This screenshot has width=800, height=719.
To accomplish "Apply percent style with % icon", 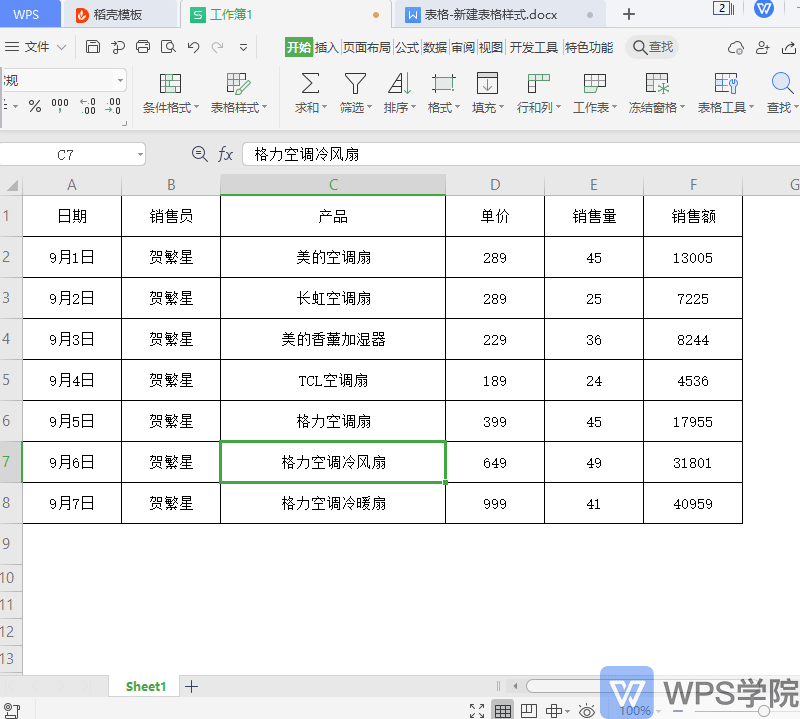I will tap(35, 106).
